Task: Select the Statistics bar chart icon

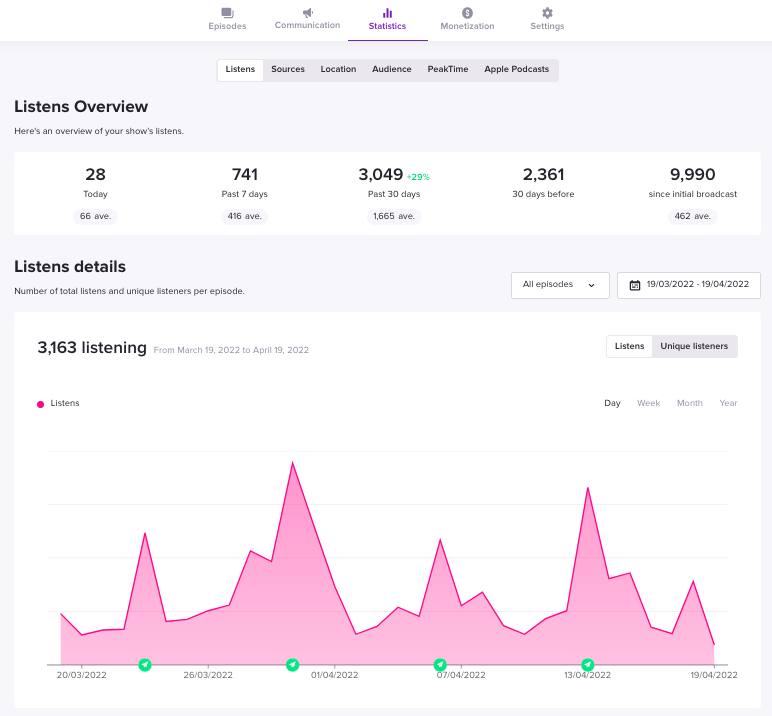Action: coord(387,13)
